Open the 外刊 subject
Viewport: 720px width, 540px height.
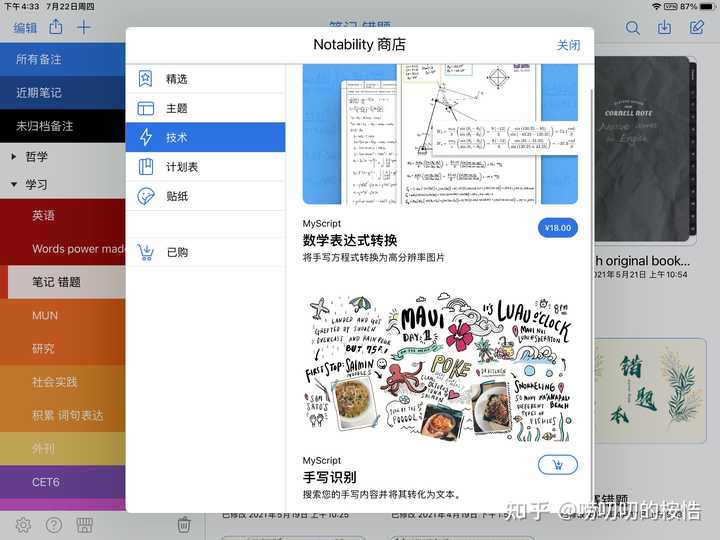[x=62, y=449]
